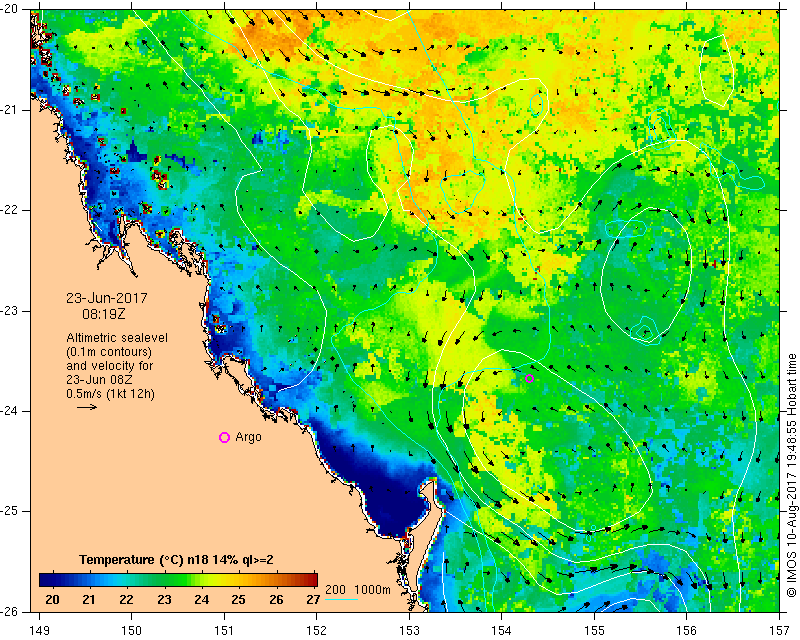Click the IMOS copyright timestamp text
This screenshot has width=800, height=640.
click(x=791, y=476)
